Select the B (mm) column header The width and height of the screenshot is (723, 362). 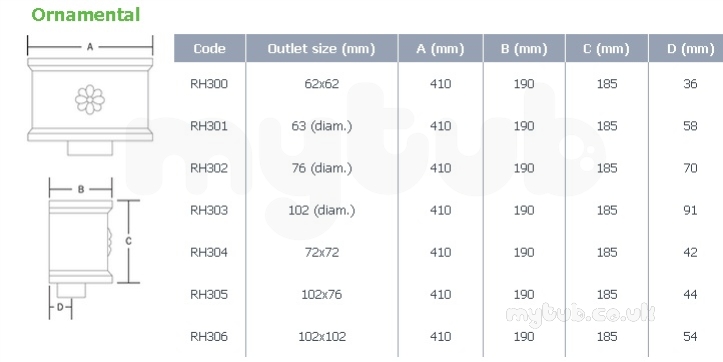pos(524,48)
